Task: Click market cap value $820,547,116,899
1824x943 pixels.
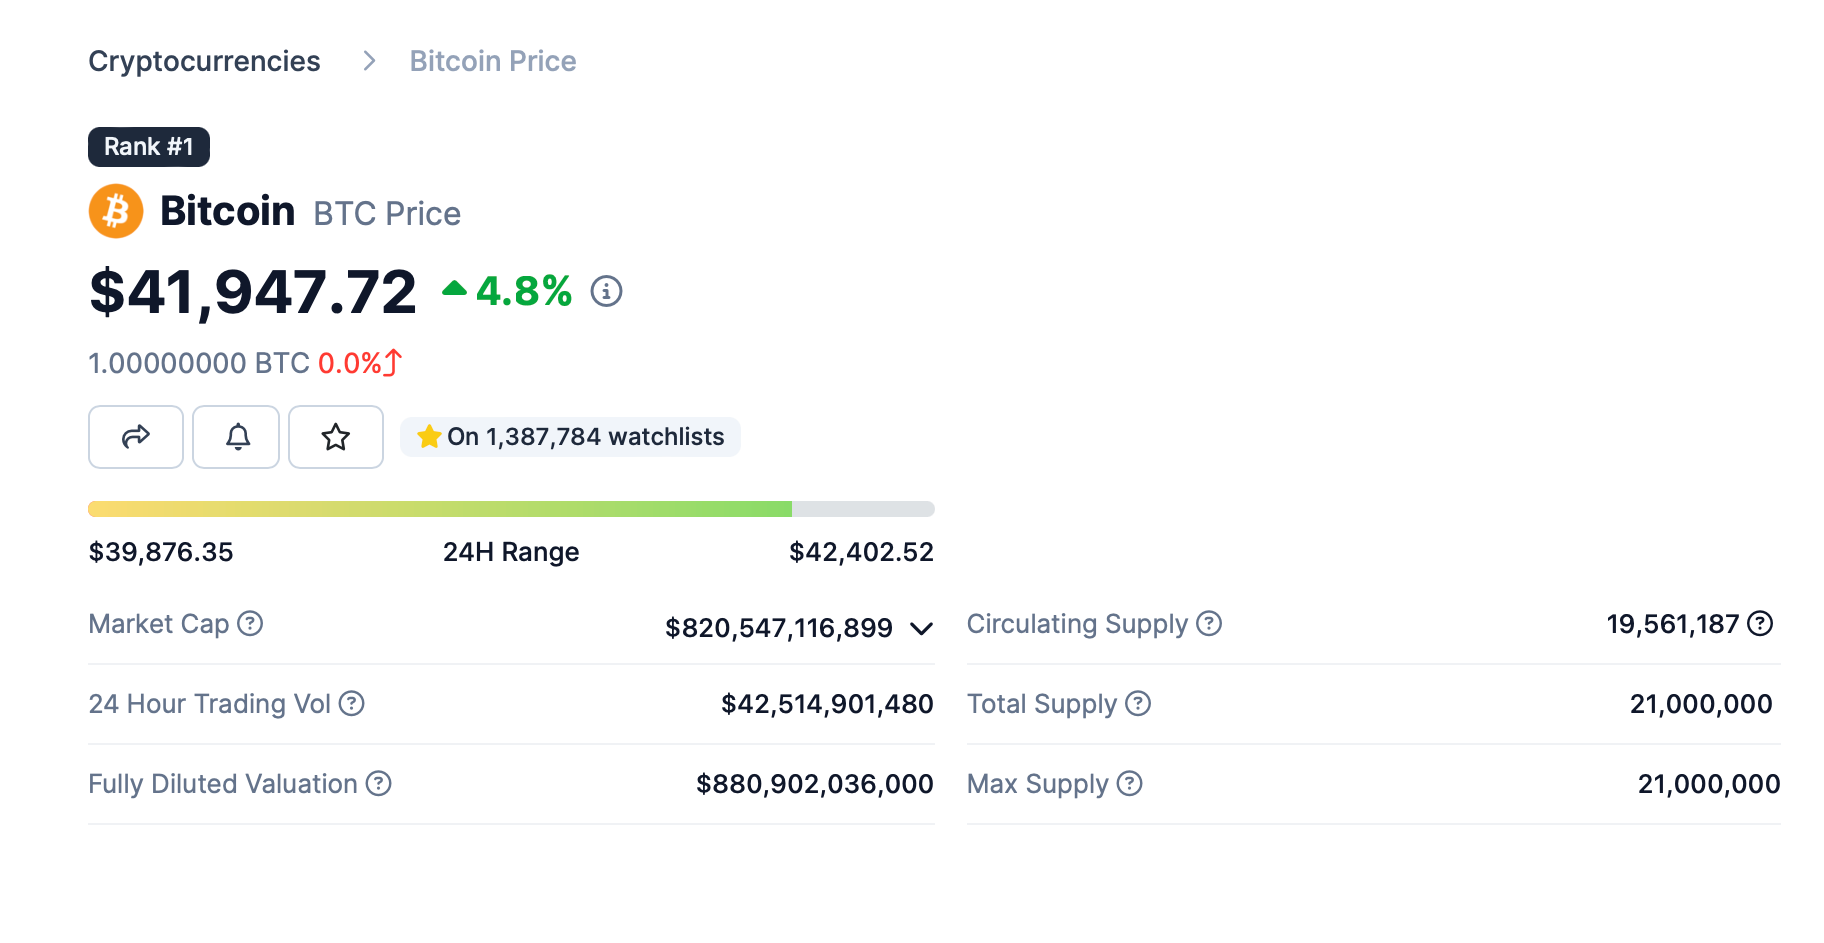Action: click(779, 628)
